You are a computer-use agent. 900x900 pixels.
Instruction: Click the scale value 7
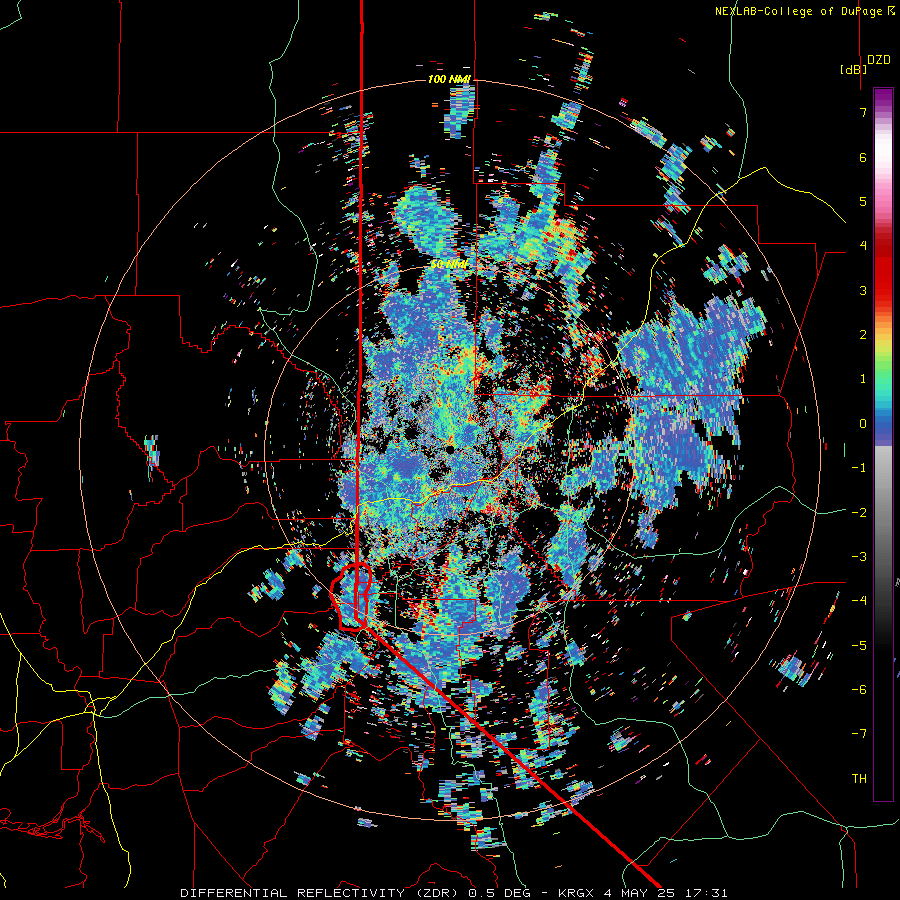click(x=863, y=112)
